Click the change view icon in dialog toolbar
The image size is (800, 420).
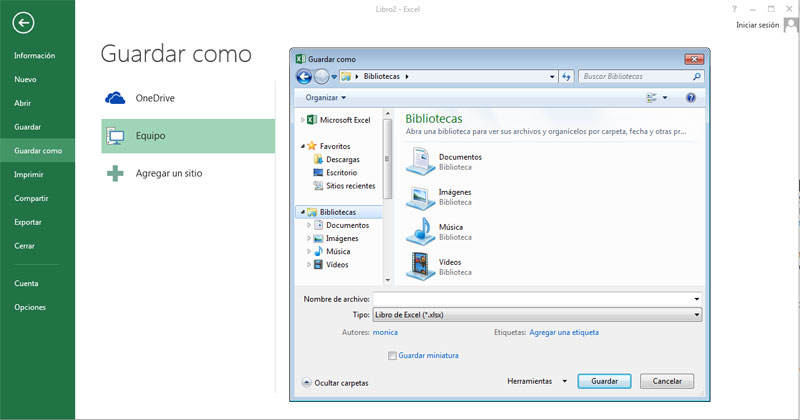coord(652,97)
